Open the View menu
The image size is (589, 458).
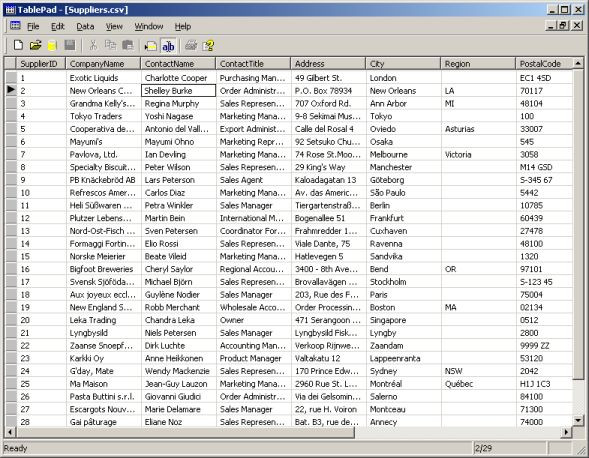pos(114,26)
